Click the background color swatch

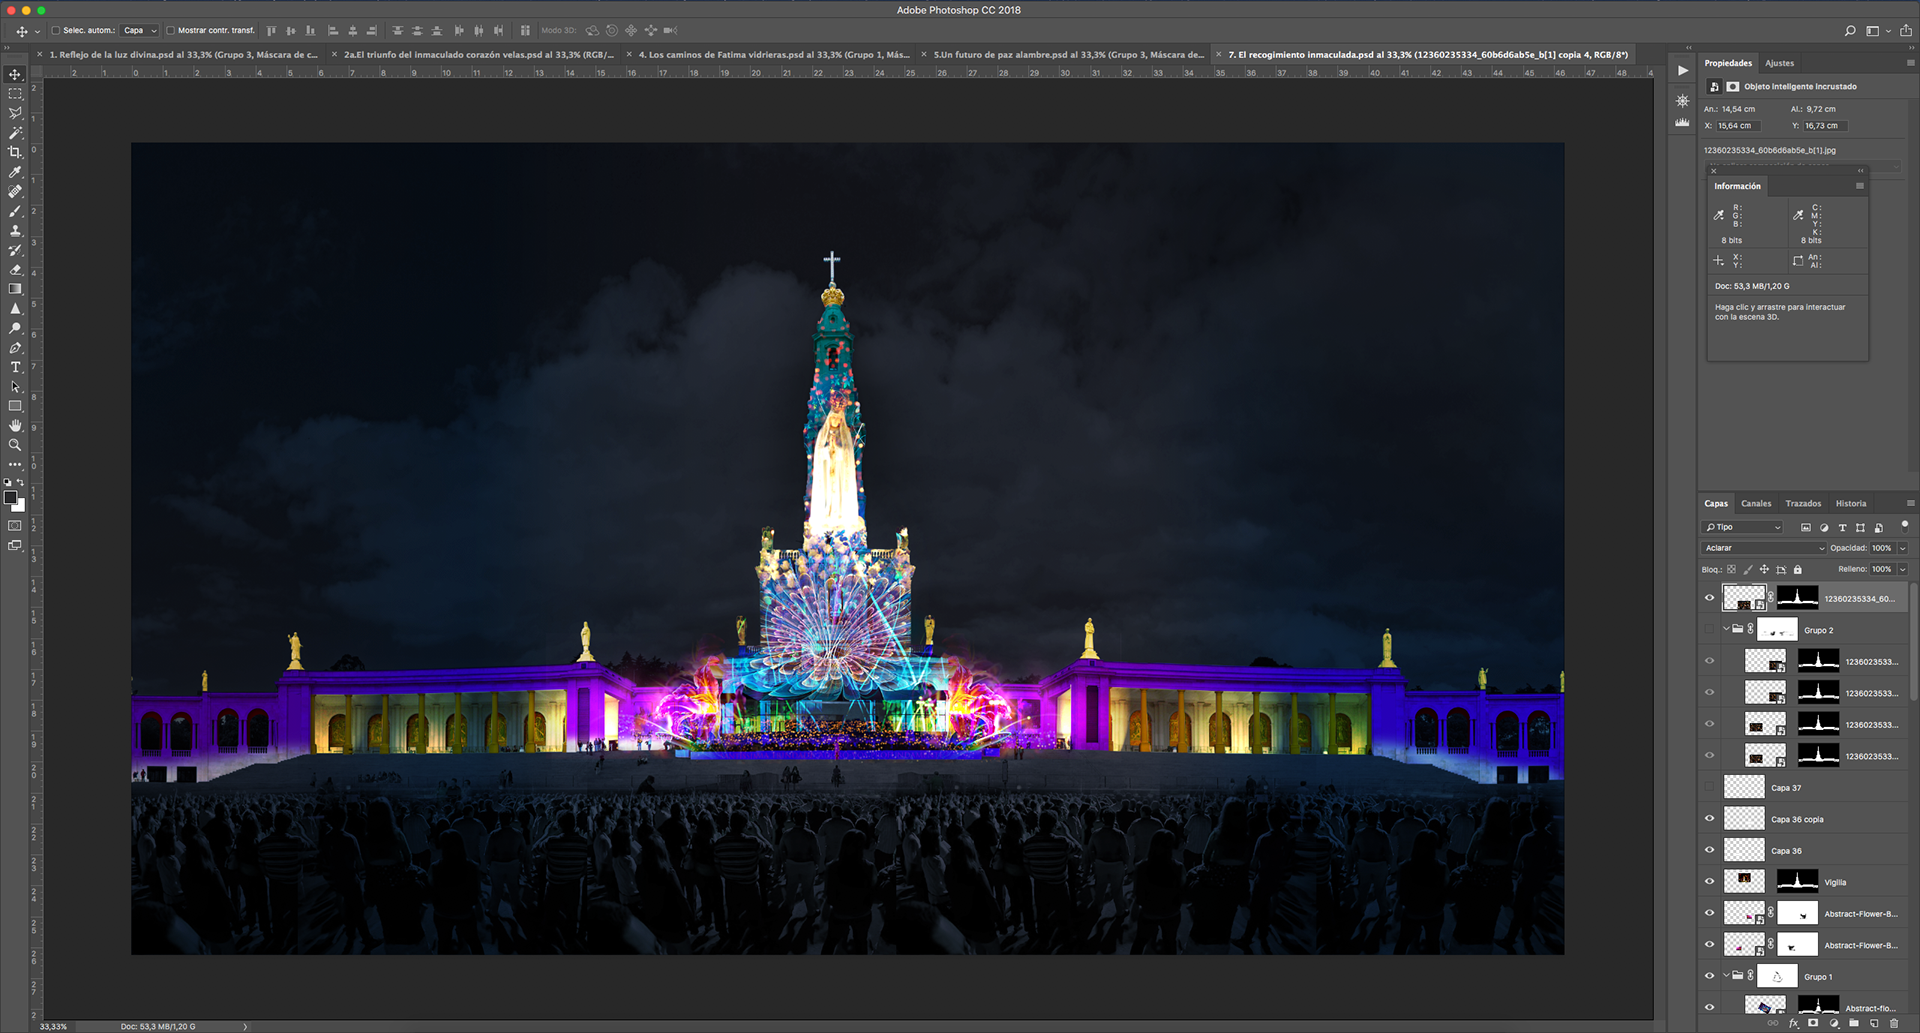[x=20, y=507]
